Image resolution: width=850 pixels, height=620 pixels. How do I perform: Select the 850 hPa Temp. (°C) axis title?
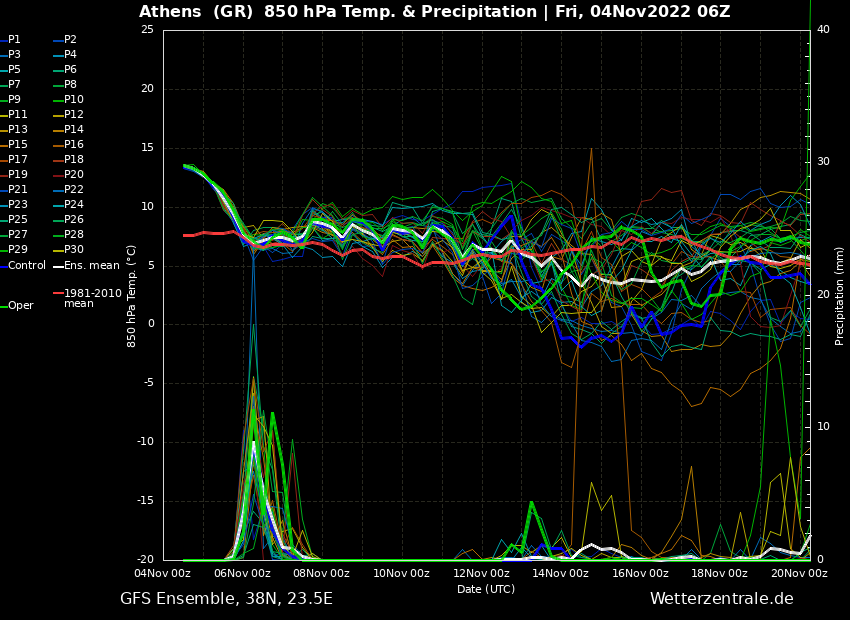132,296
